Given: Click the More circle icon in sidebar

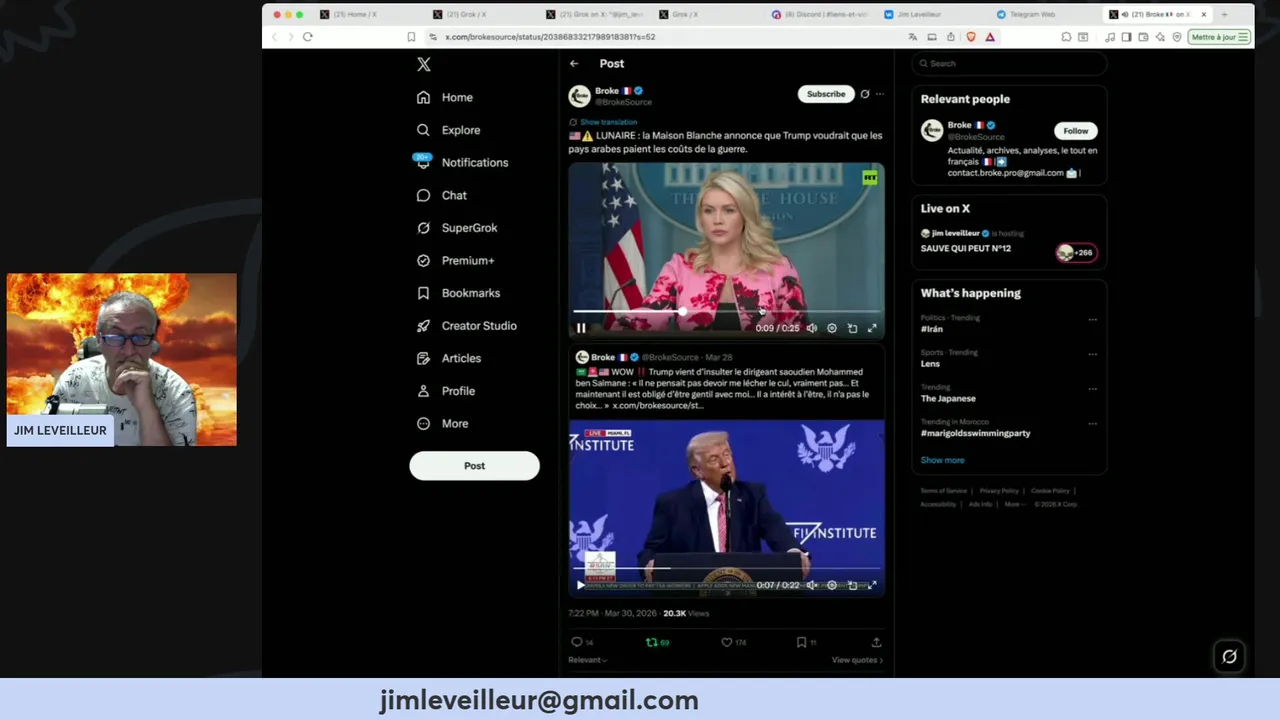Looking at the screenshot, I should (x=423, y=423).
